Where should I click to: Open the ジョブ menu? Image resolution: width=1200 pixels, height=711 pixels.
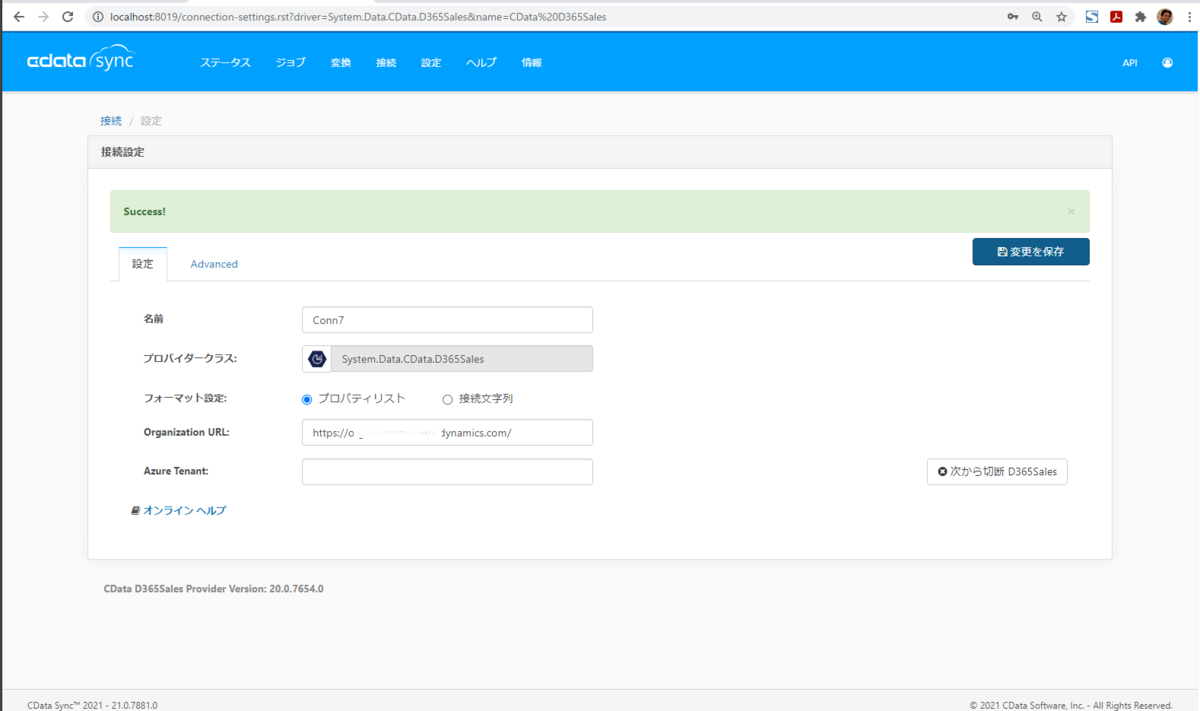click(291, 63)
